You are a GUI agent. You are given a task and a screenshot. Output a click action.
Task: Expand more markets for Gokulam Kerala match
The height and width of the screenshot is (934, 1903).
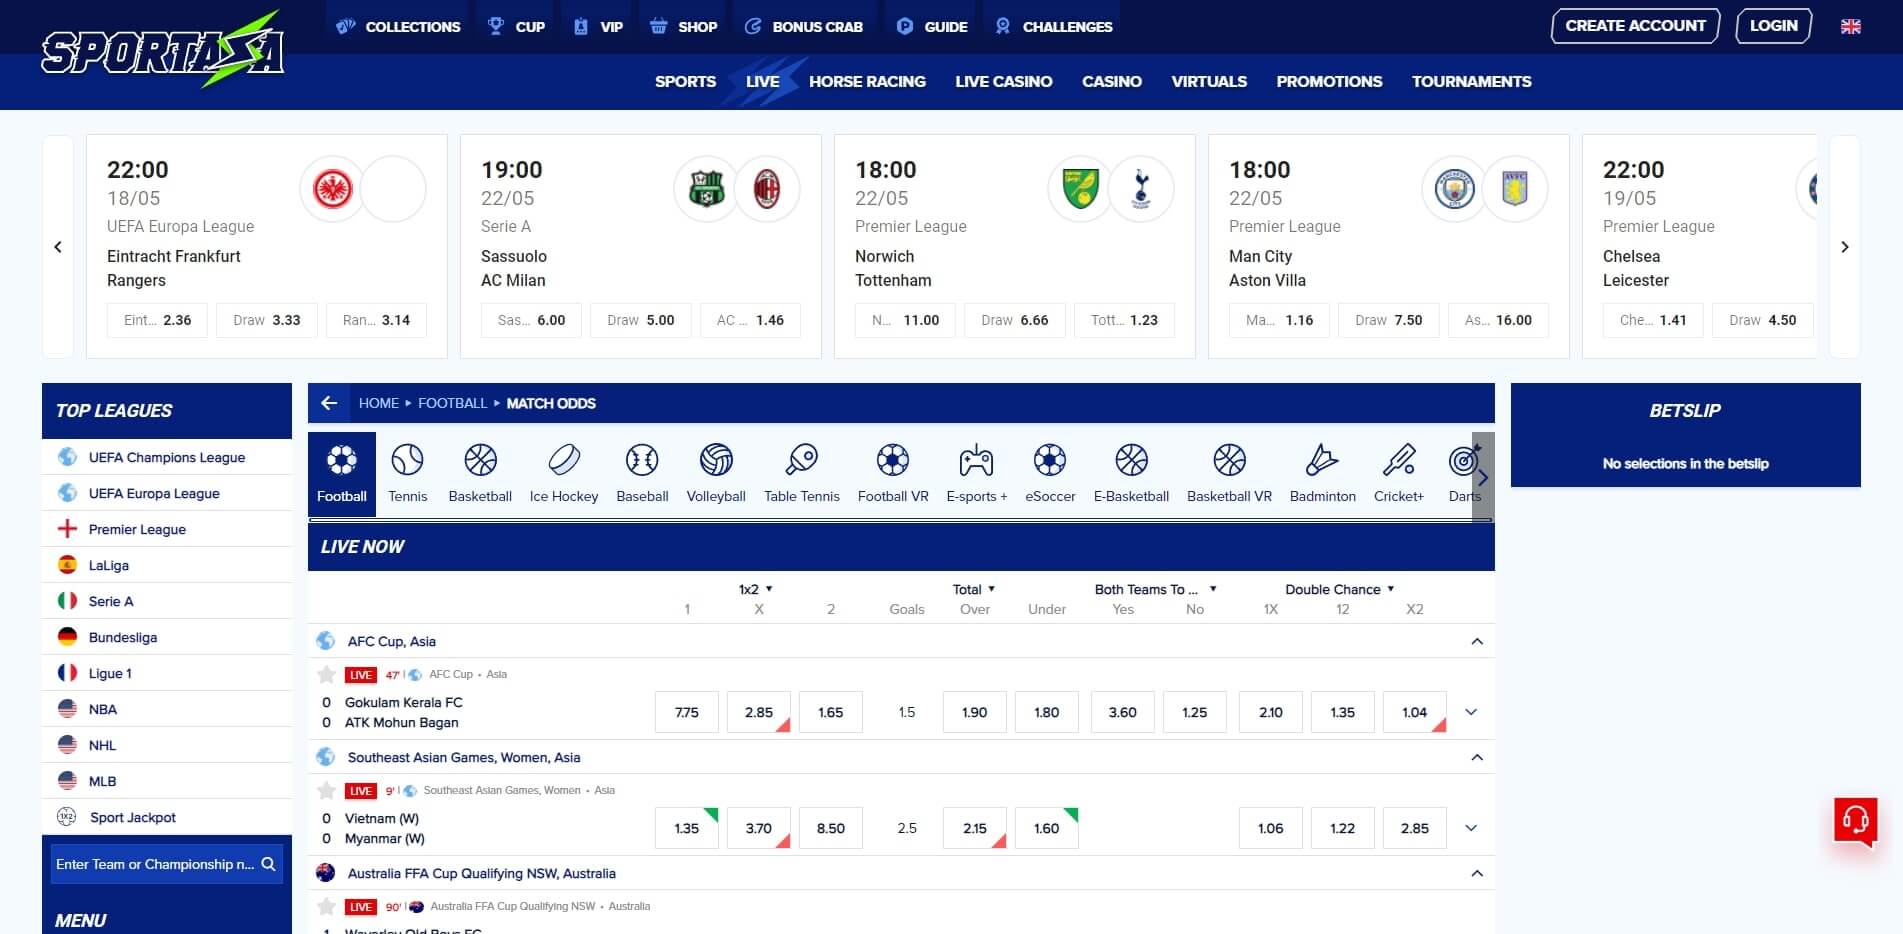coord(1471,712)
